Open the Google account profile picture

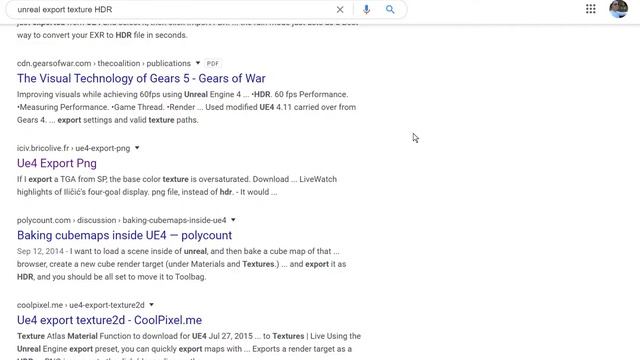618,9
